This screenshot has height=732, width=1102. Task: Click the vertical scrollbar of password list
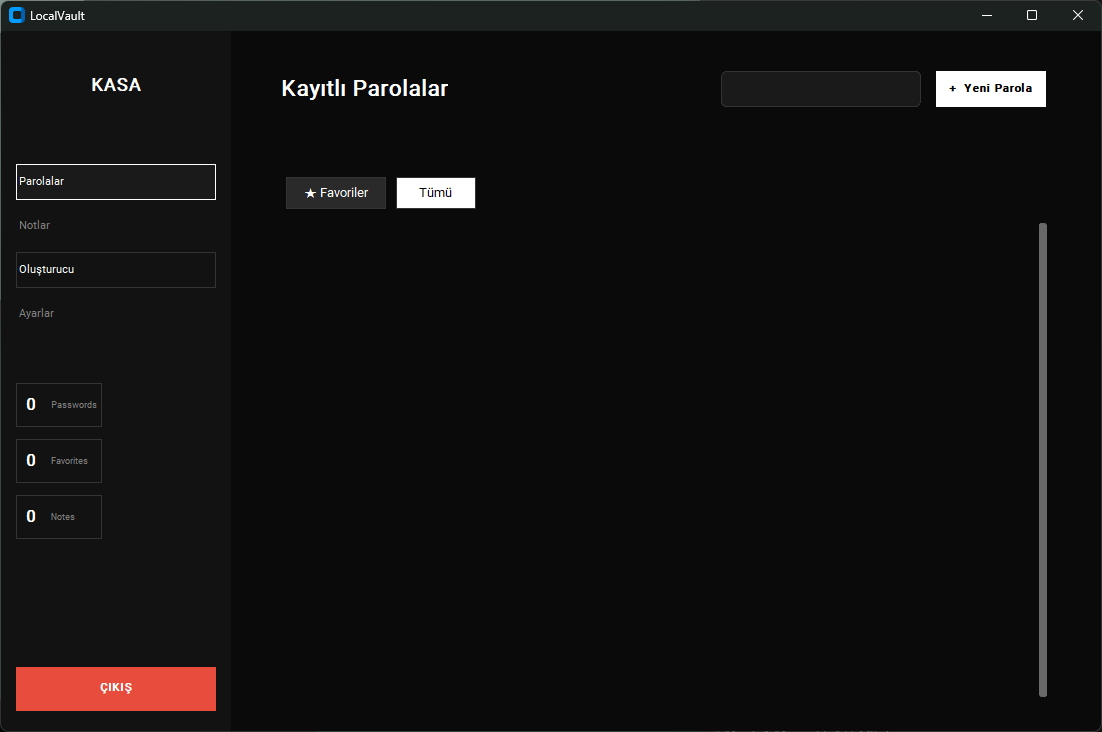point(1043,460)
